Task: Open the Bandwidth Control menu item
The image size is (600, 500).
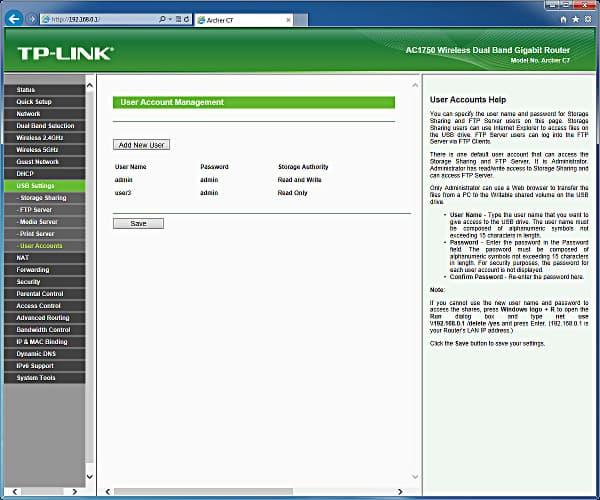Action: 45,330
